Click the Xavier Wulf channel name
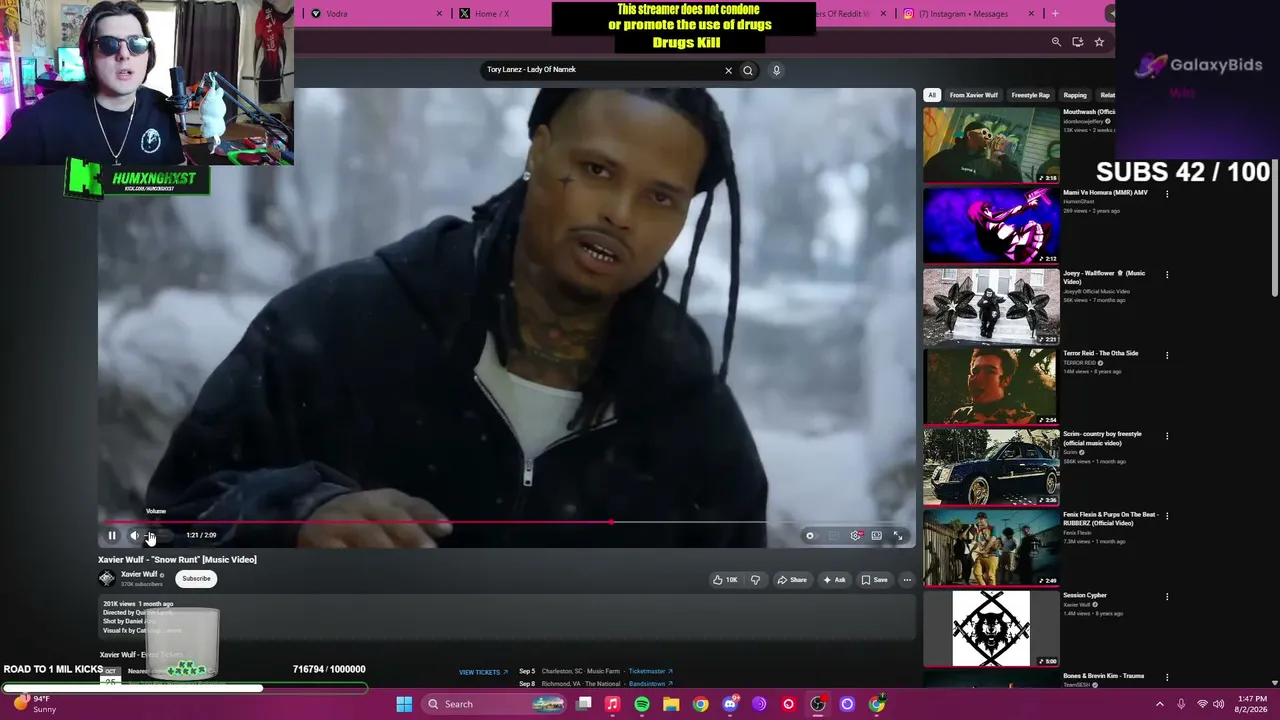Screen dimensions: 1280x720 [139, 574]
